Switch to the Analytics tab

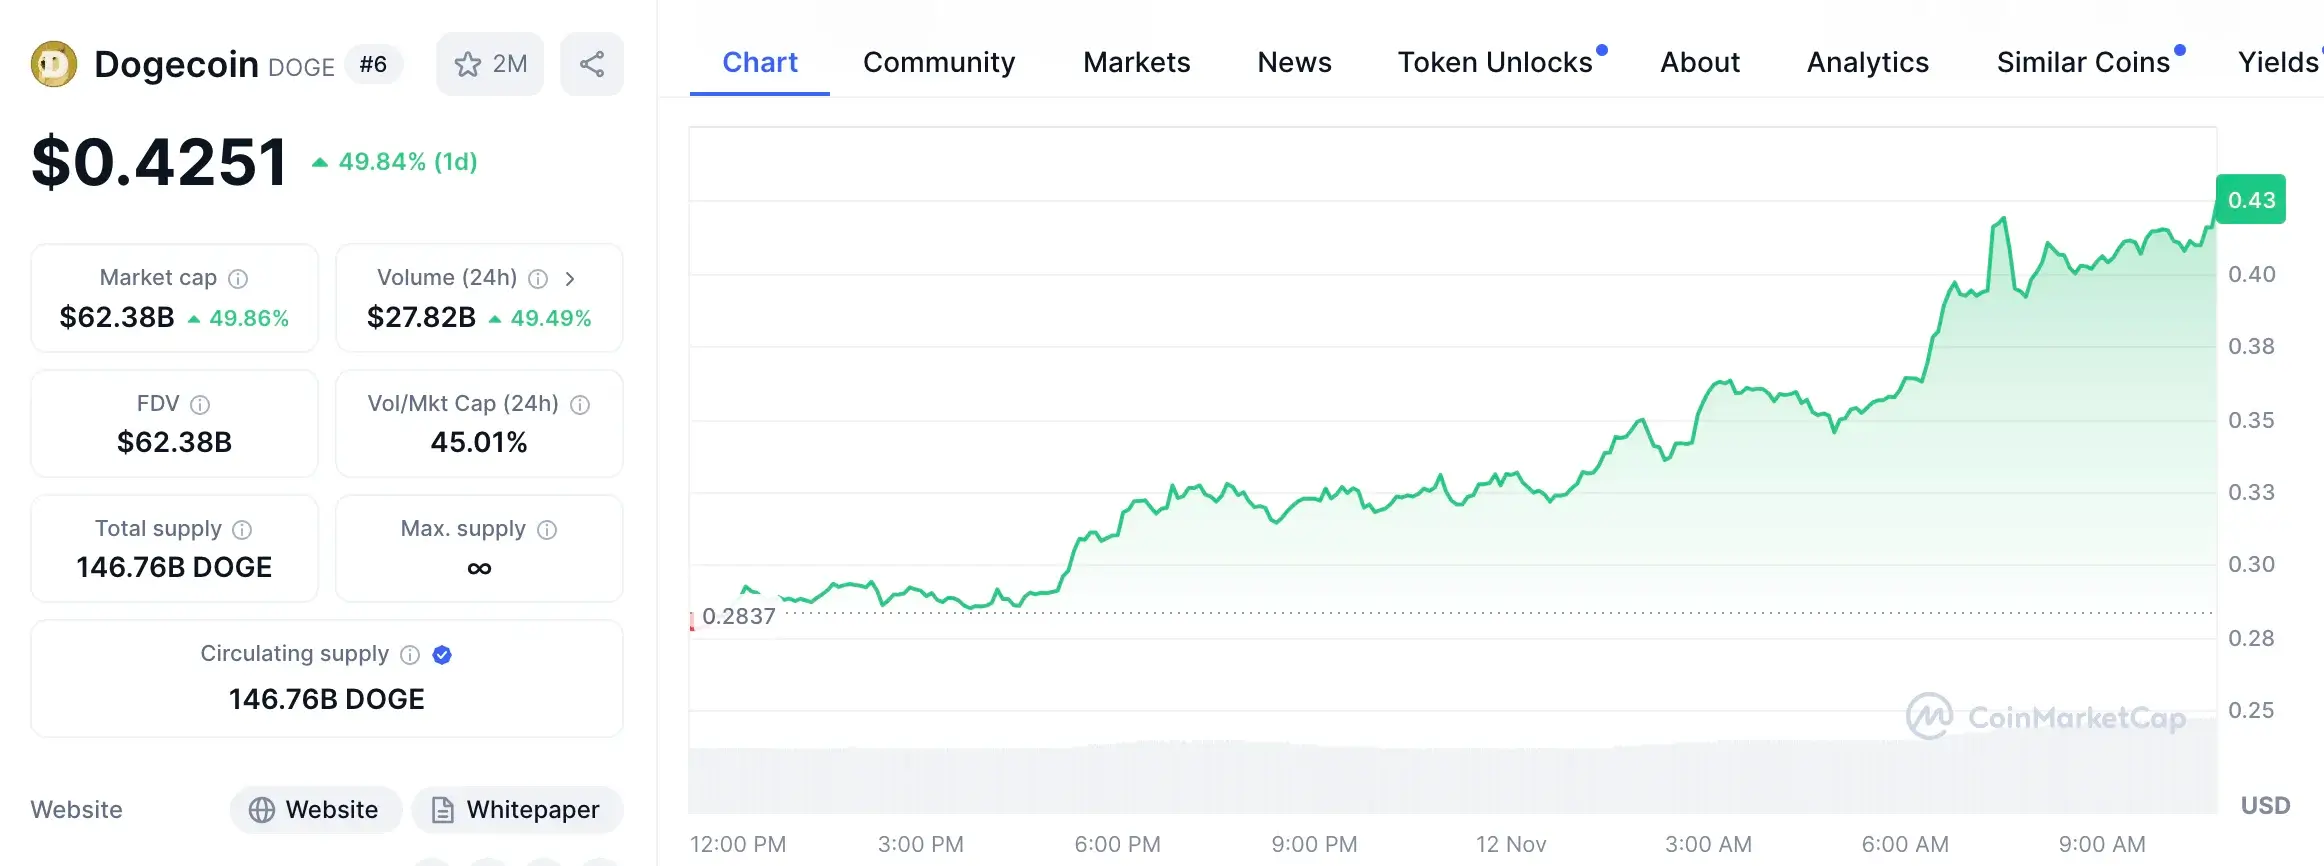(x=1868, y=62)
